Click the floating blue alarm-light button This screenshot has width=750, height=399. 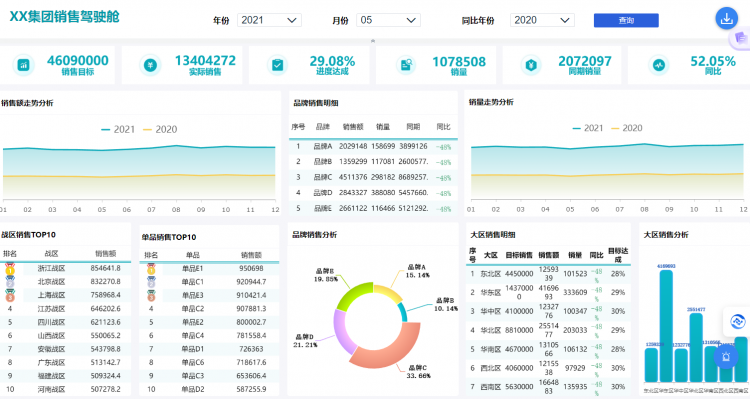pos(726,356)
